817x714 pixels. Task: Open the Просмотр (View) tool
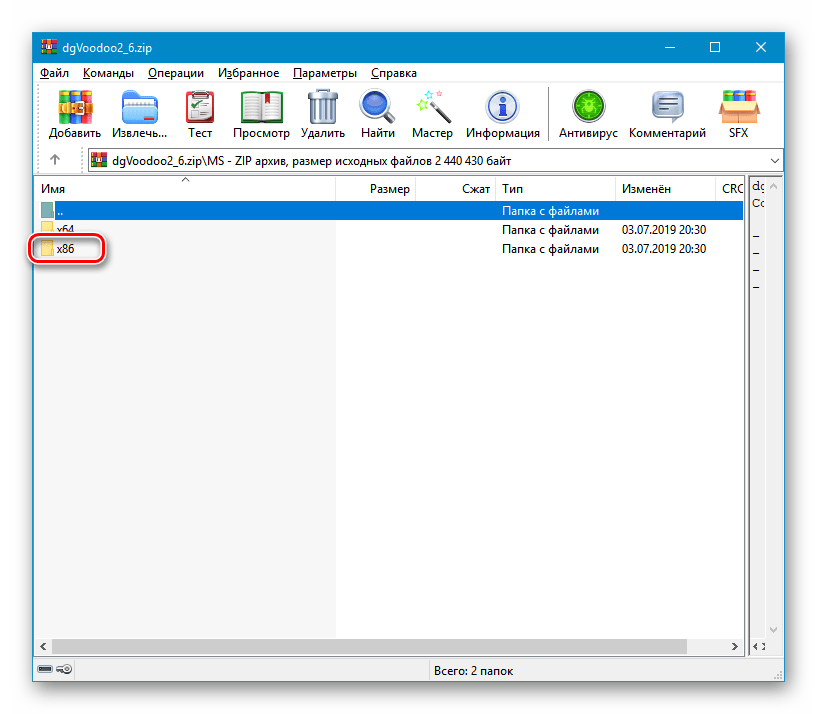click(261, 114)
